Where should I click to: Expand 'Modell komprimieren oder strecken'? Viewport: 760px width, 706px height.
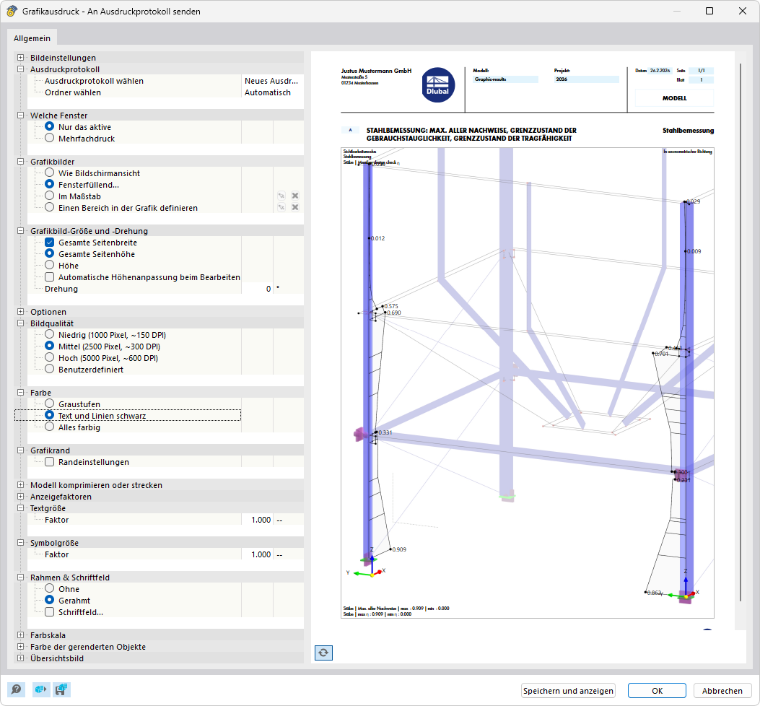coord(20,485)
